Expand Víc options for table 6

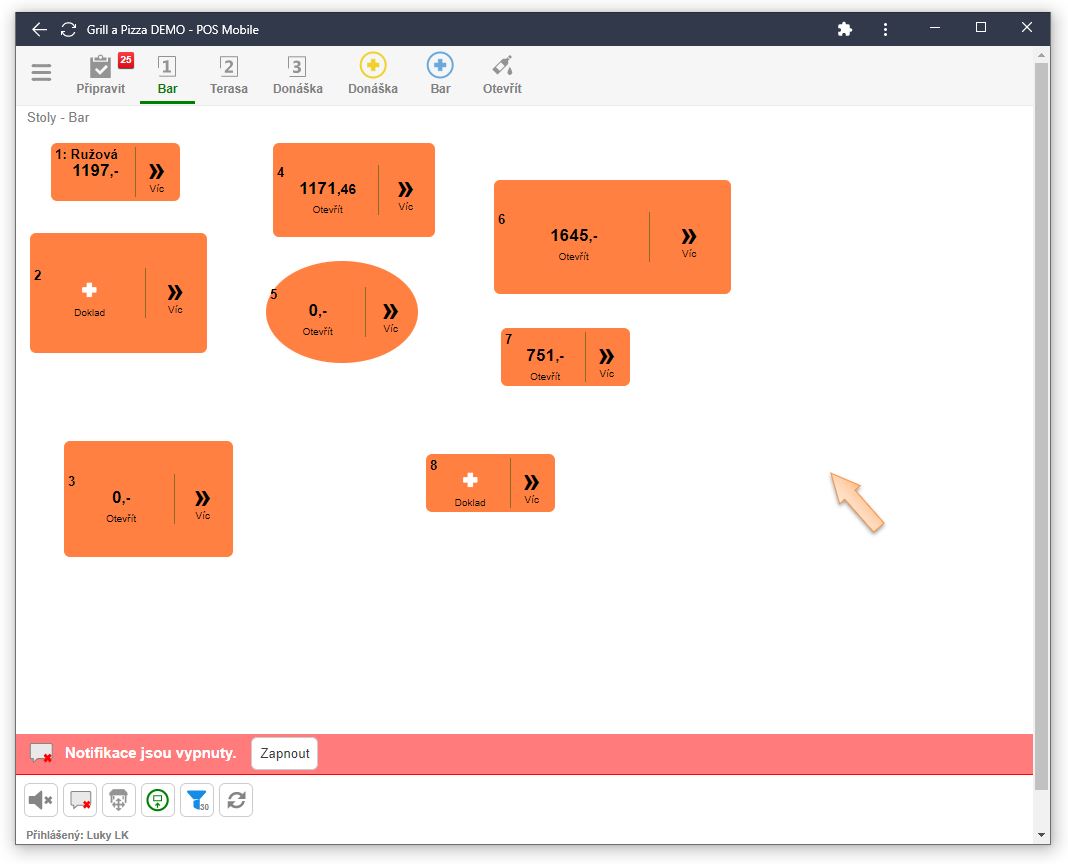click(x=689, y=240)
